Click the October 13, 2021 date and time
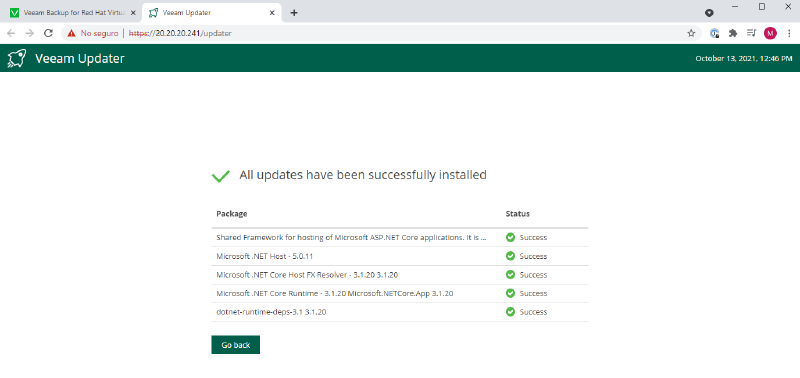Image resolution: width=800 pixels, height=378 pixels. pyautogui.click(x=744, y=59)
